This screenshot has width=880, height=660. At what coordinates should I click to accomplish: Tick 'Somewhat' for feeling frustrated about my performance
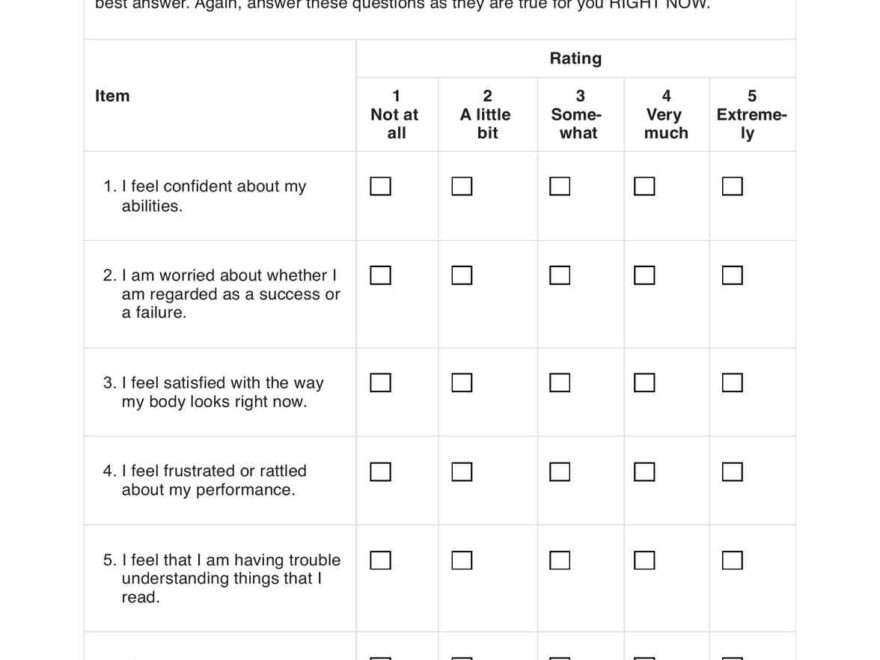(560, 471)
